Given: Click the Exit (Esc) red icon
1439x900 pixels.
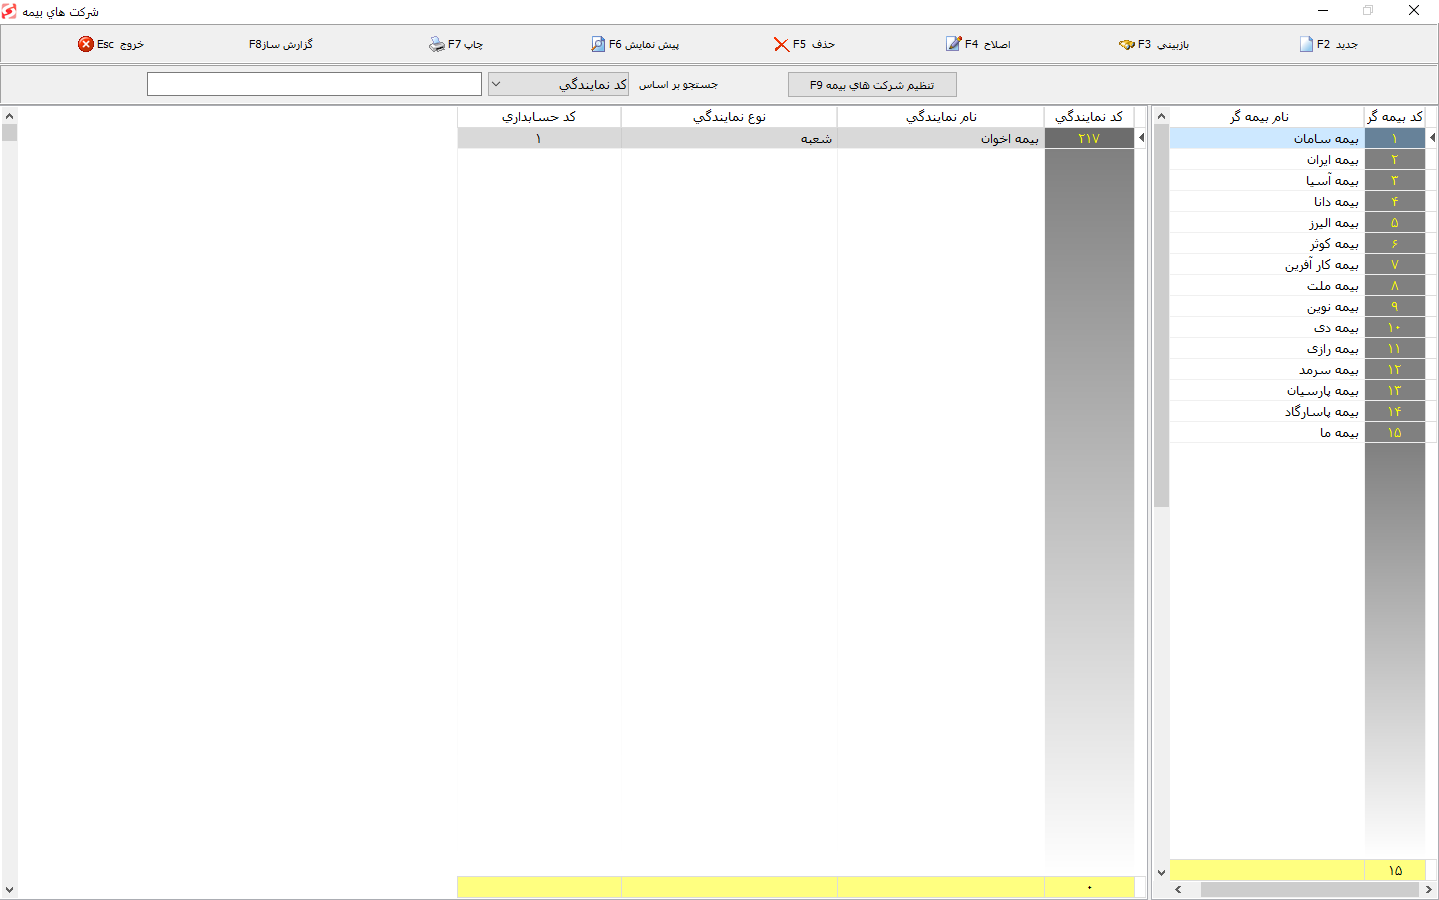Looking at the screenshot, I should tap(86, 44).
